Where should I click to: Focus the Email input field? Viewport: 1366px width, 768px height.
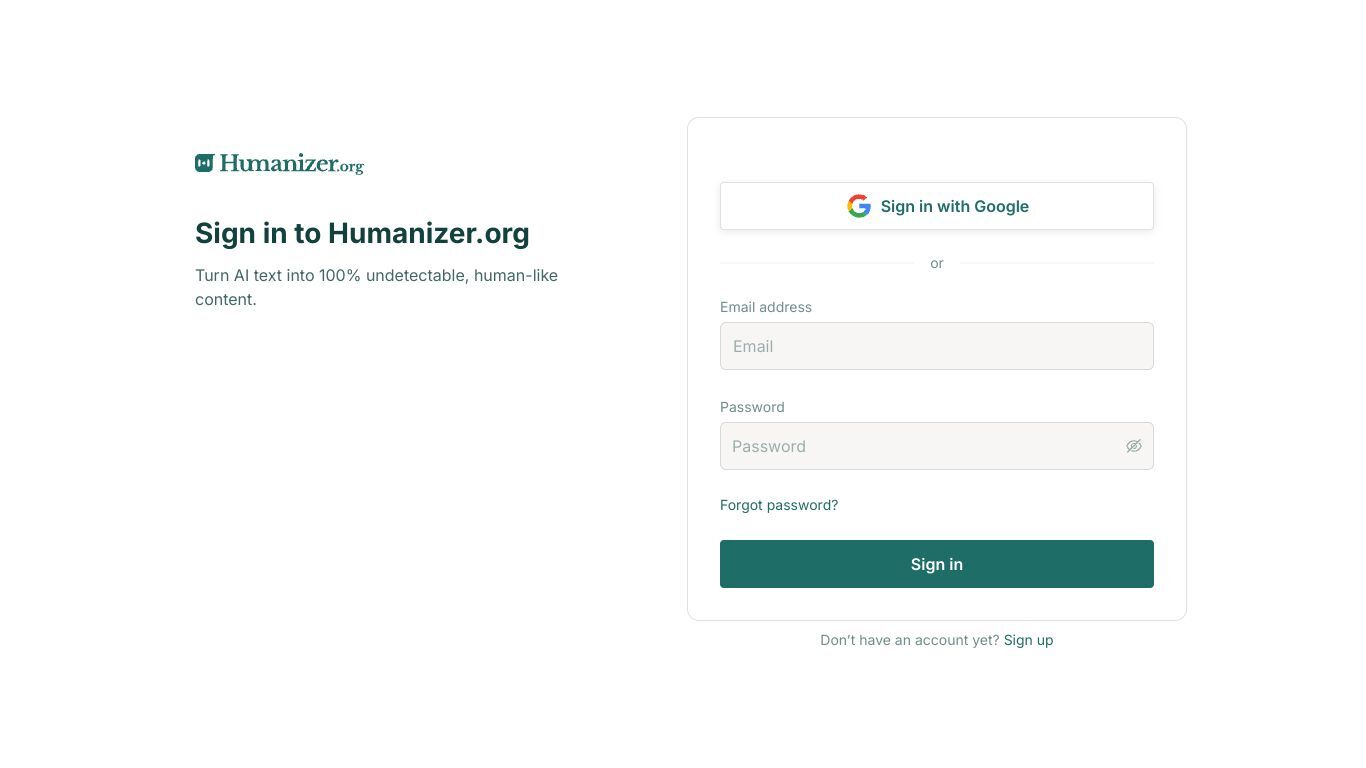(937, 346)
